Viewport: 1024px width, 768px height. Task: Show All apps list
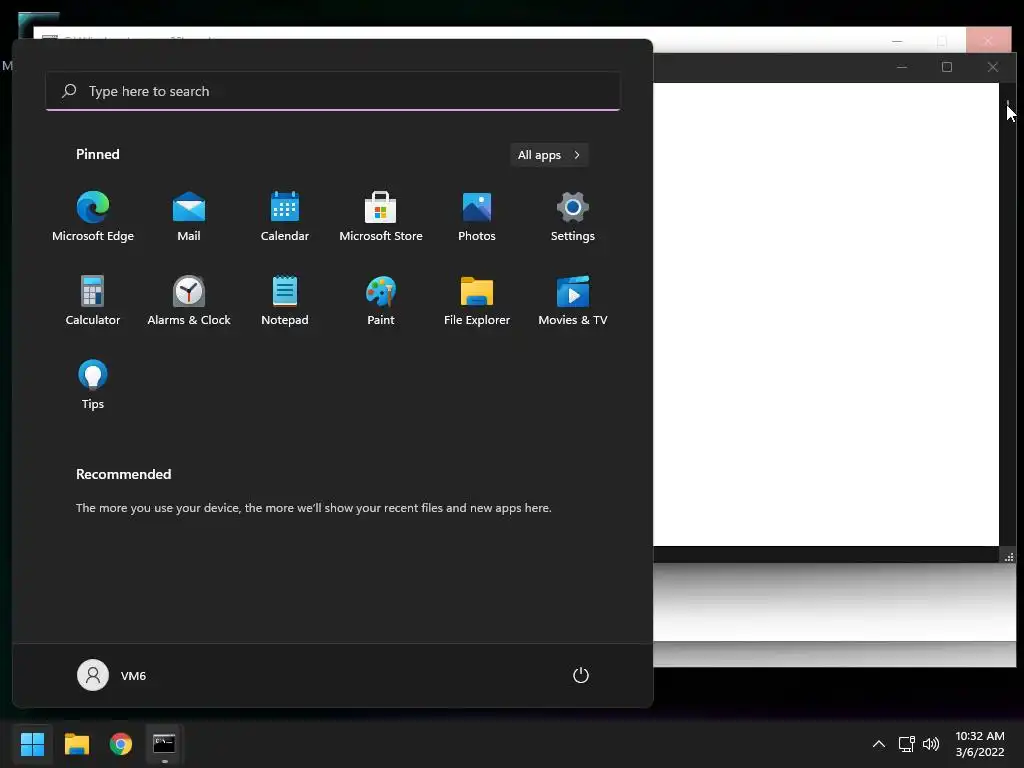[x=549, y=155]
